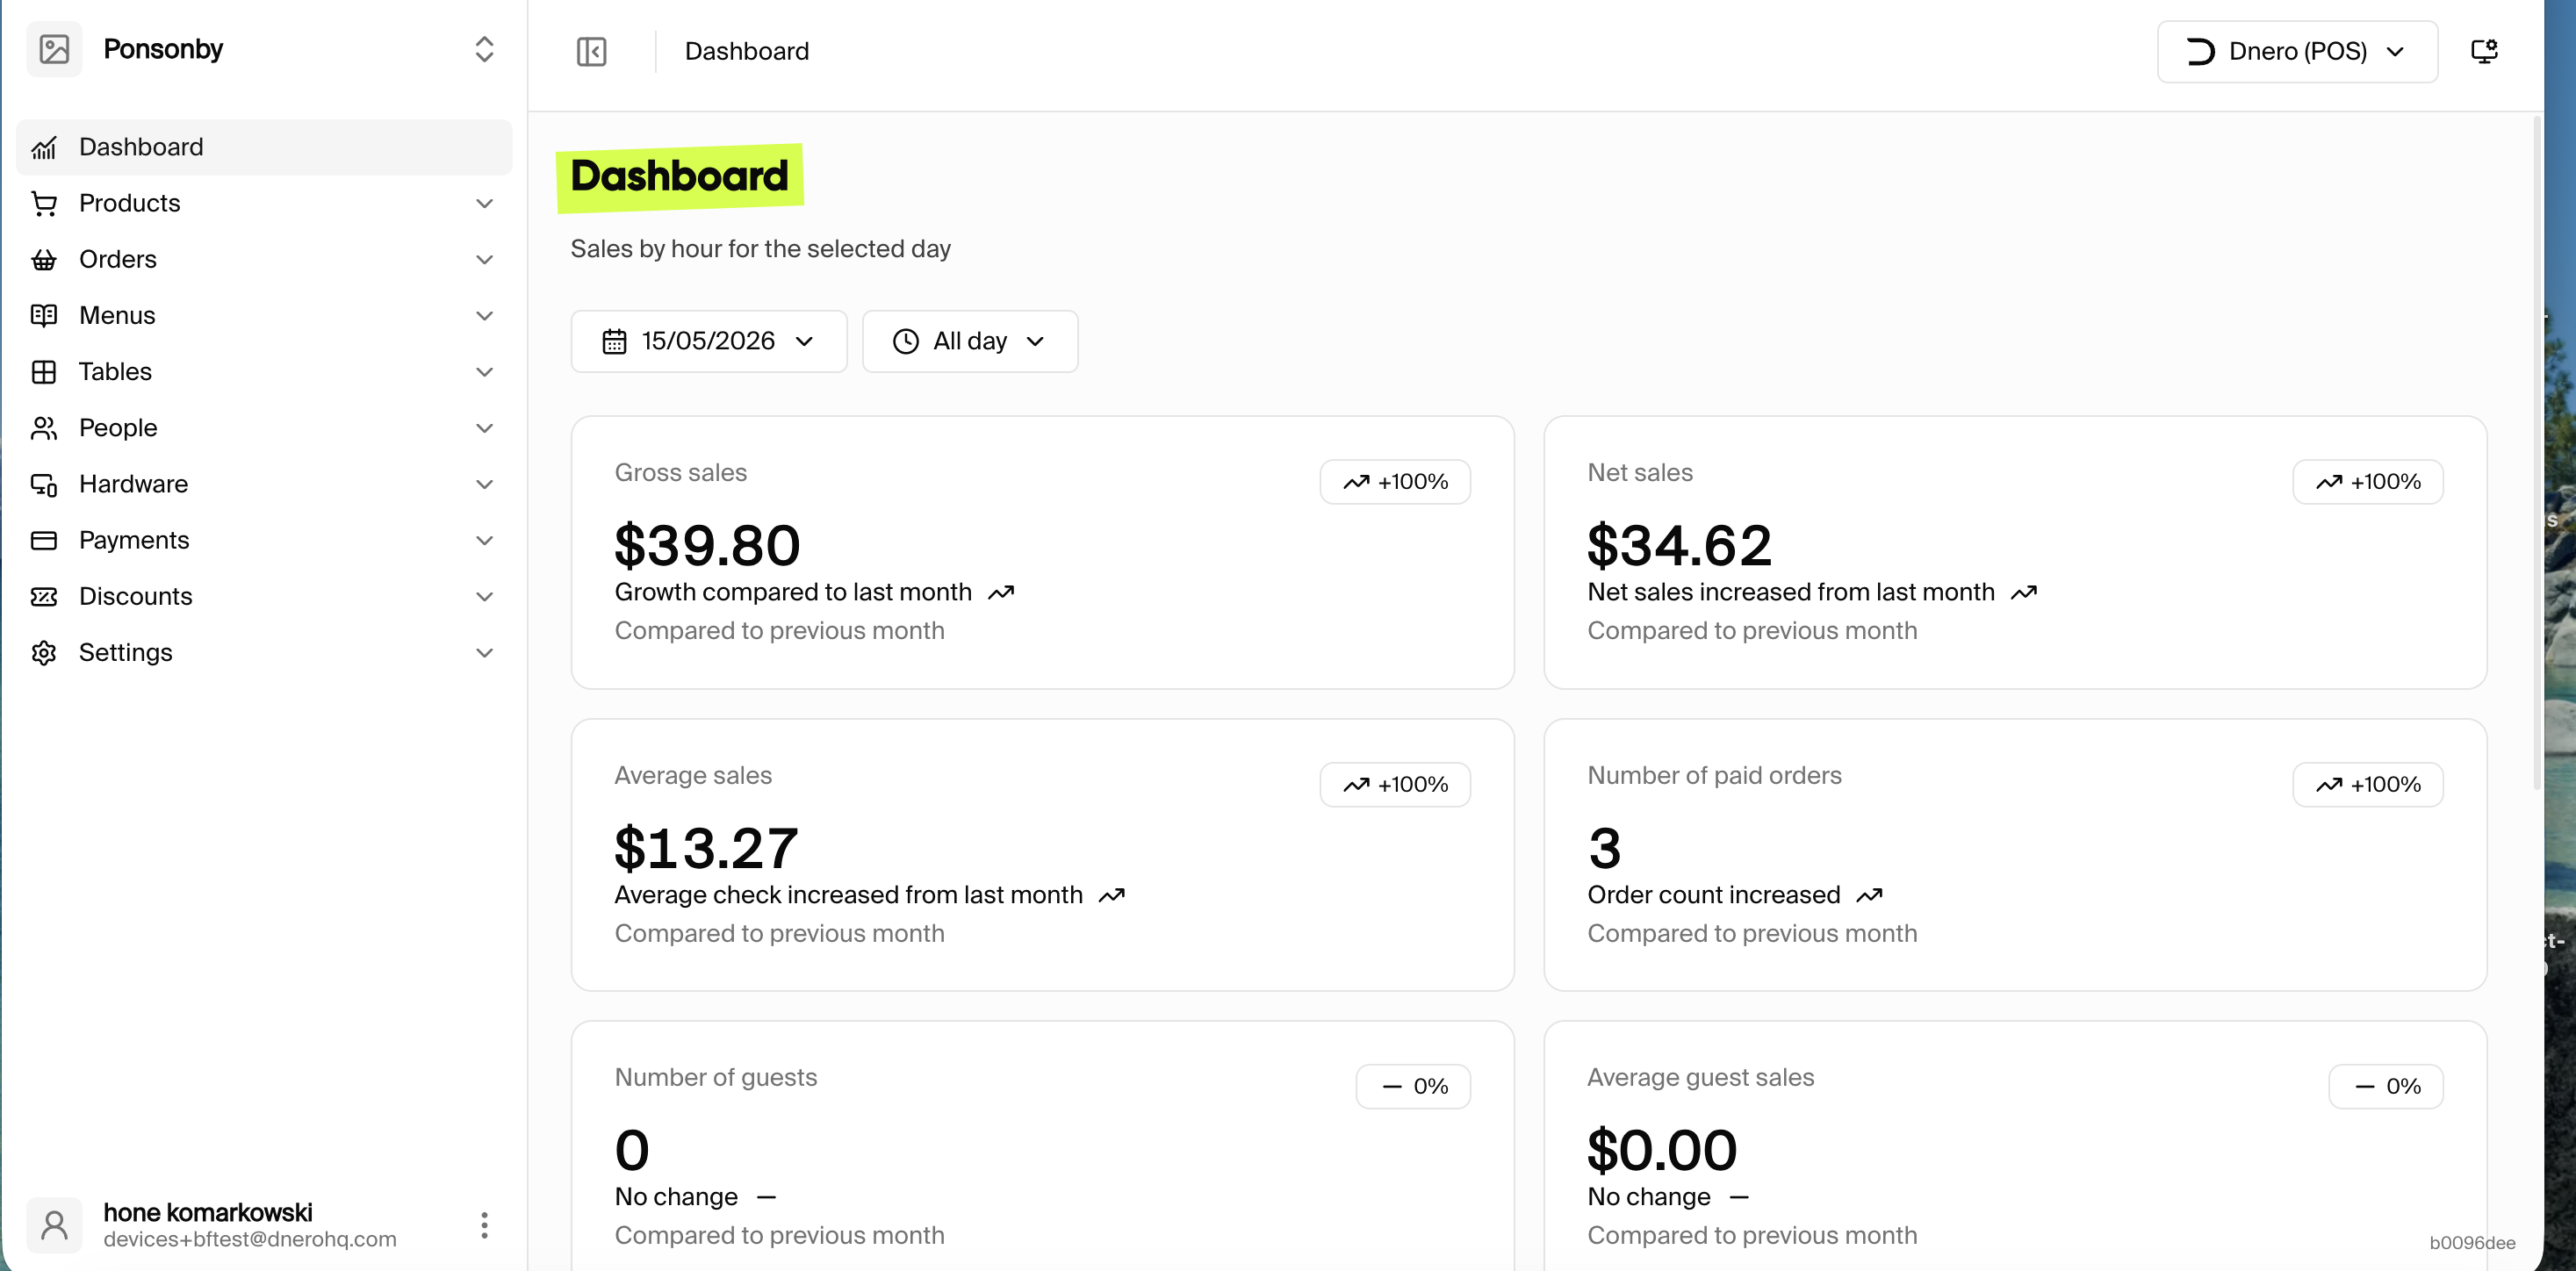Click the Orders basket icon
This screenshot has height=1271, width=2576.
(x=44, y=260)
